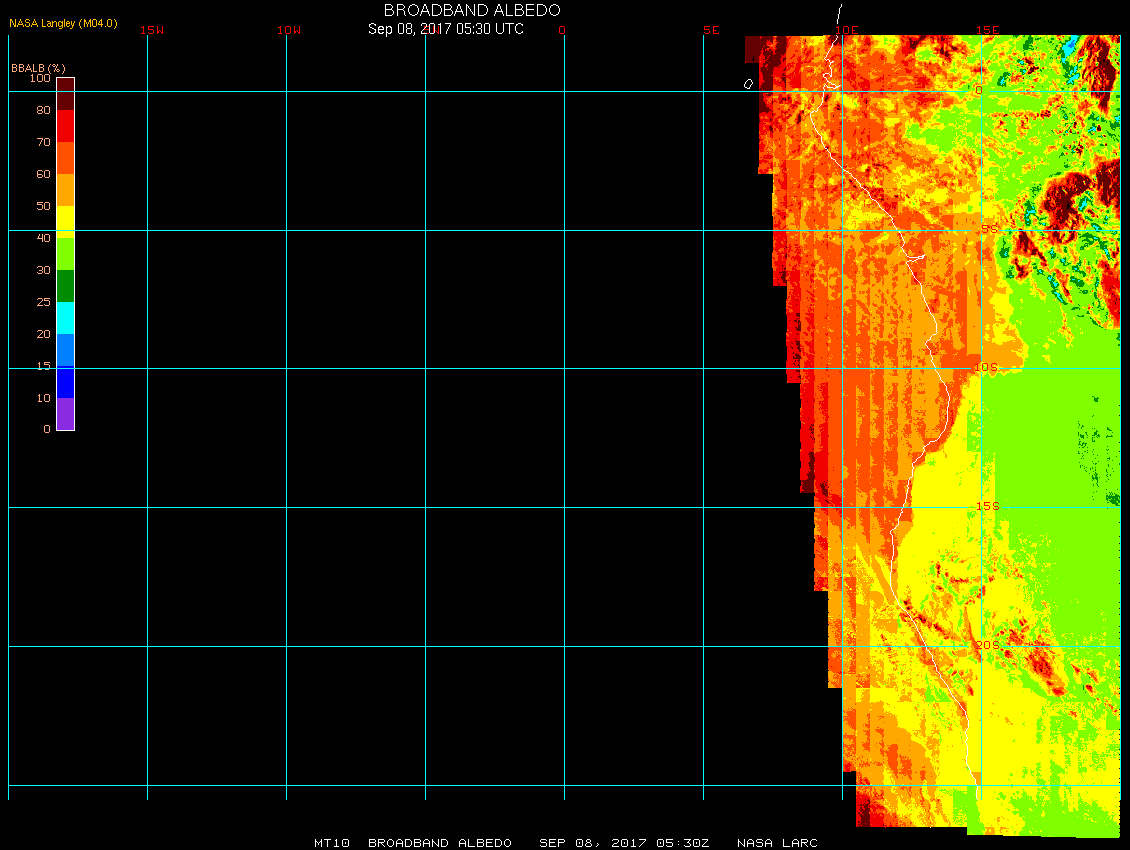The width and height of the screenshot is (1130, 850).
Task: Pick the cyan 20-25% colorbar segment
Action: 65,318
